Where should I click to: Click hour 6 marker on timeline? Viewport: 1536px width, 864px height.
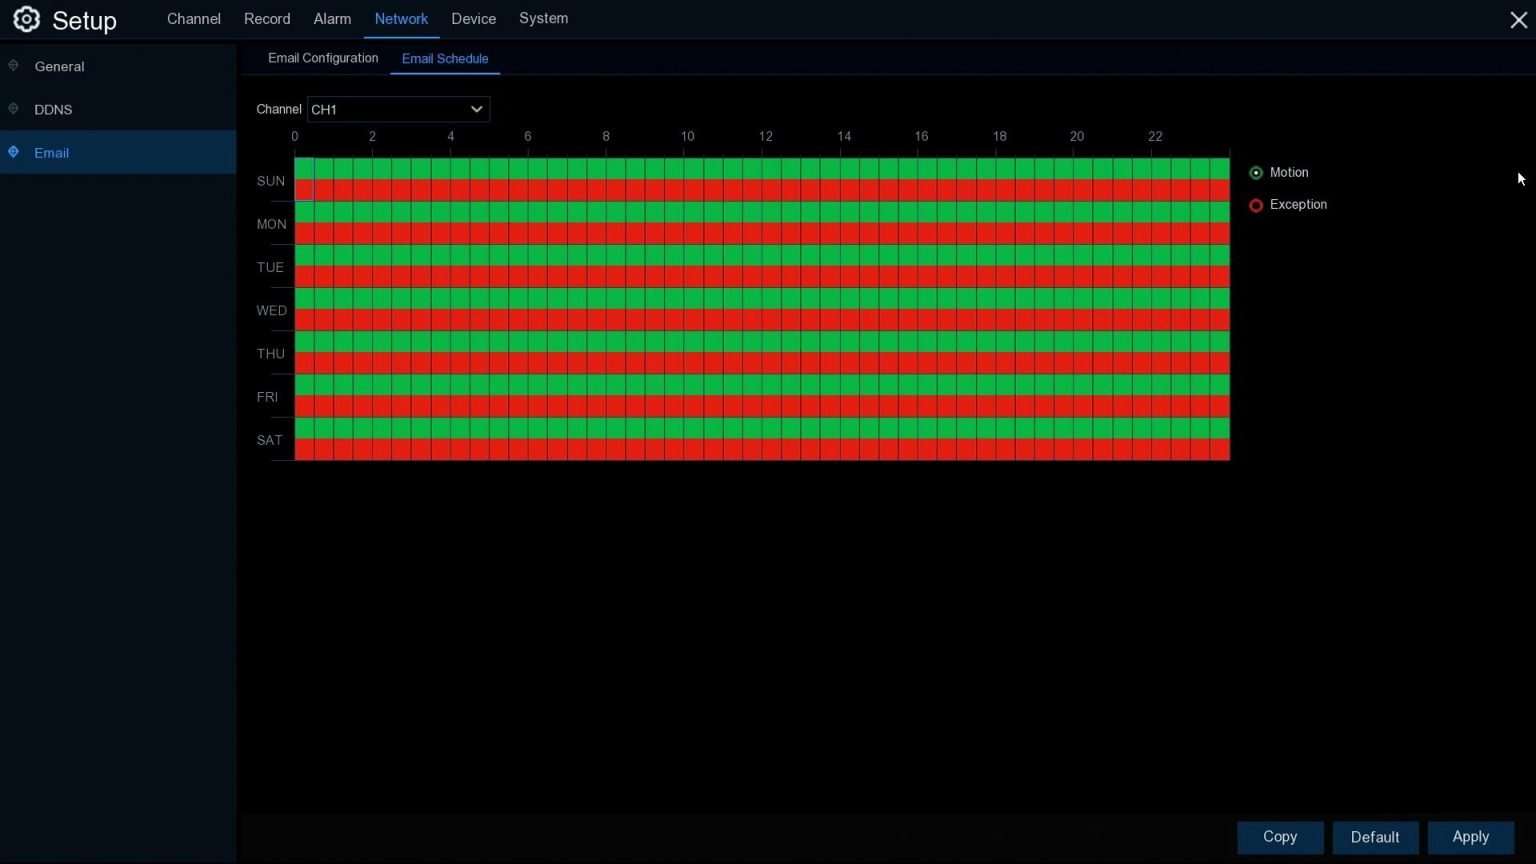(x=528, y=136)
